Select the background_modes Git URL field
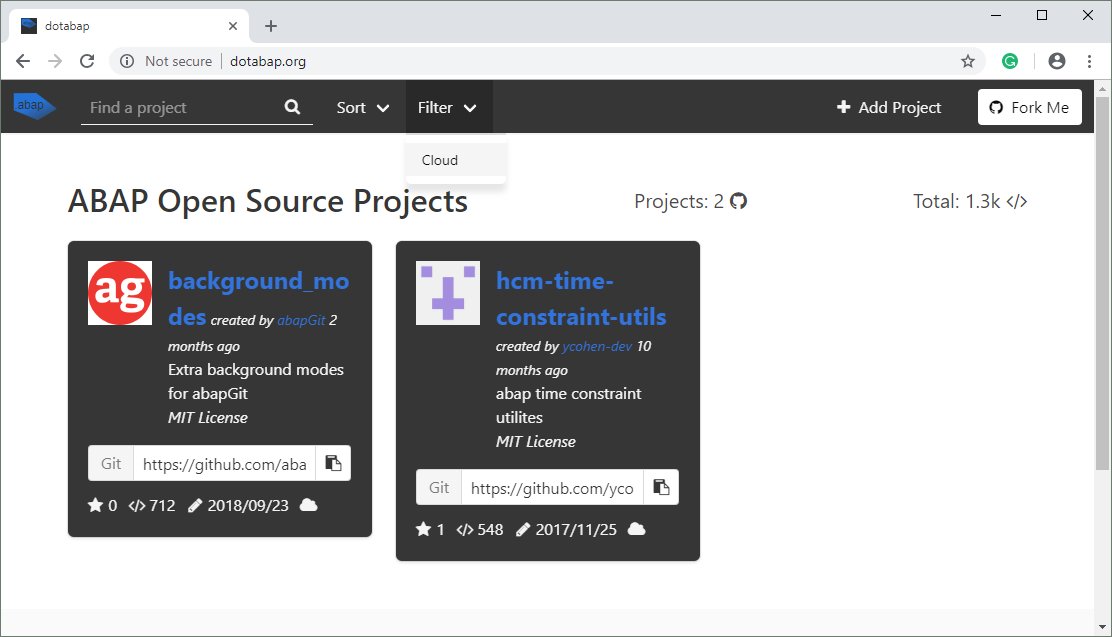Image resolution: width=1112 pixels, height=637 pixels. (225, 464)
